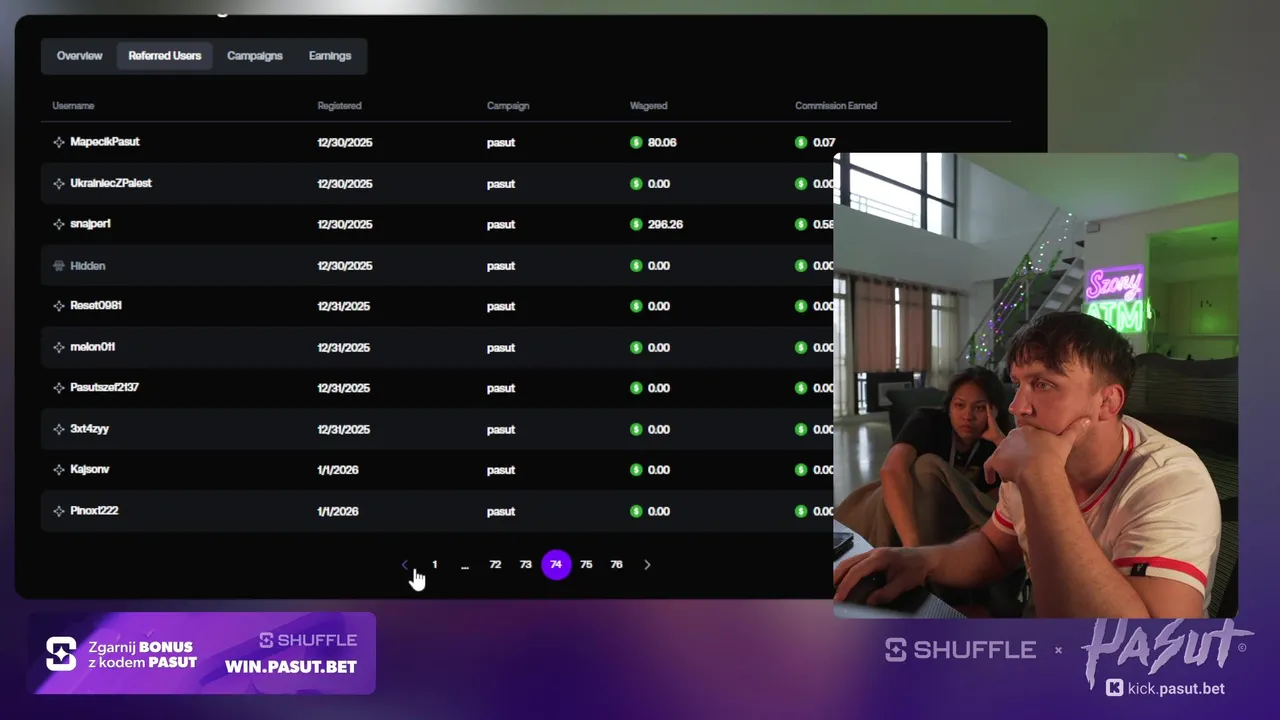Screen dimensions: 1280x720
Task: Go to the next page with right chevron
Action: [647, 565]
